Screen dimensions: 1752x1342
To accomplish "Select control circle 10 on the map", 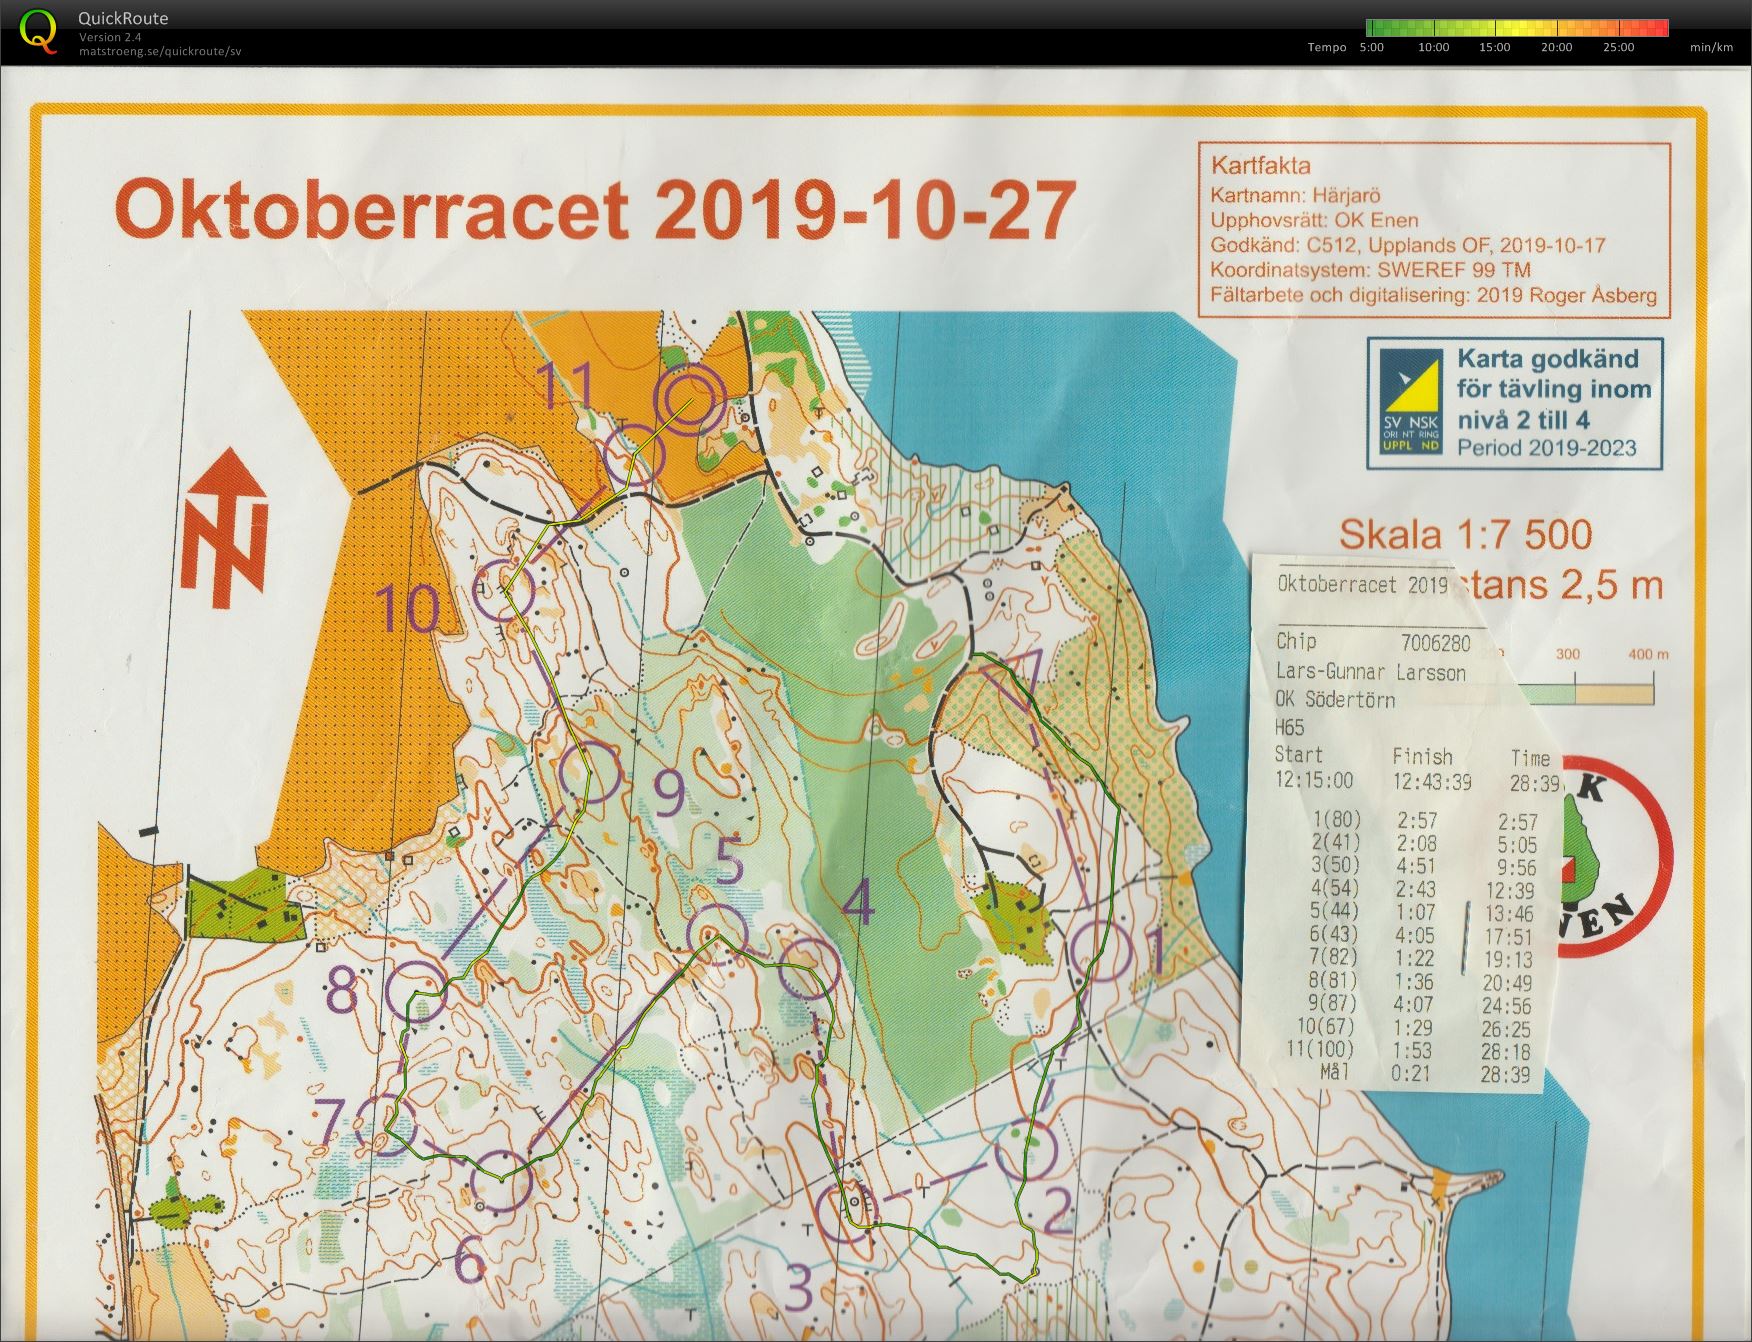I will (x=503, y=589).
